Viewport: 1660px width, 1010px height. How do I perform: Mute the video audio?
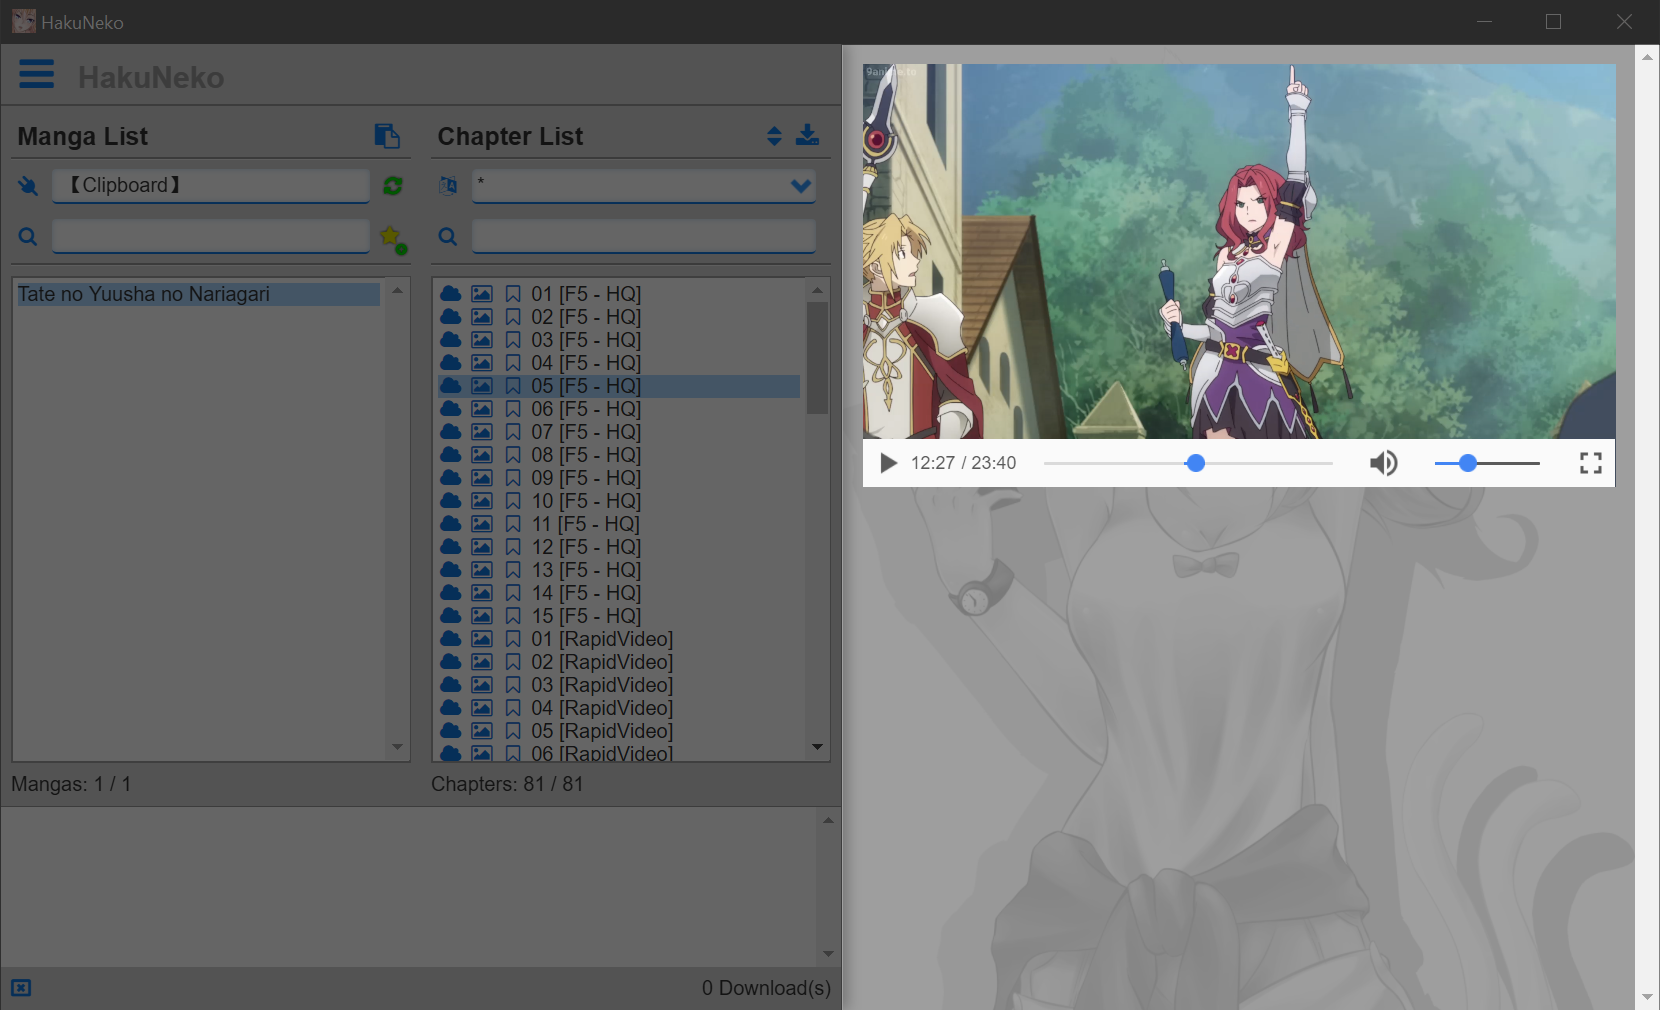pyautogui.click(x=1384, y=463)
